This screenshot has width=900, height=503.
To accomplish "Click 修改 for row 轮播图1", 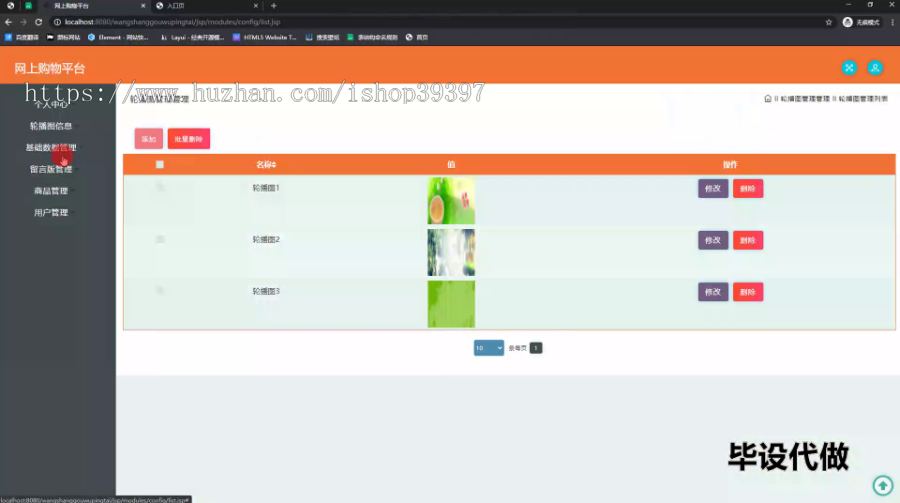I will [713, 188].
